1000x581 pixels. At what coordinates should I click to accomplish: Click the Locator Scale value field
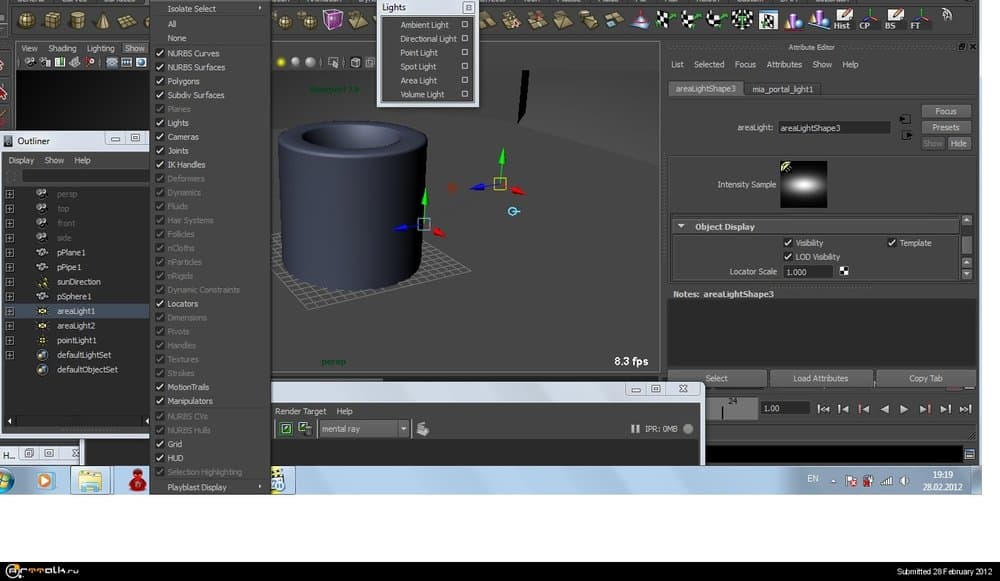point(808,272)
